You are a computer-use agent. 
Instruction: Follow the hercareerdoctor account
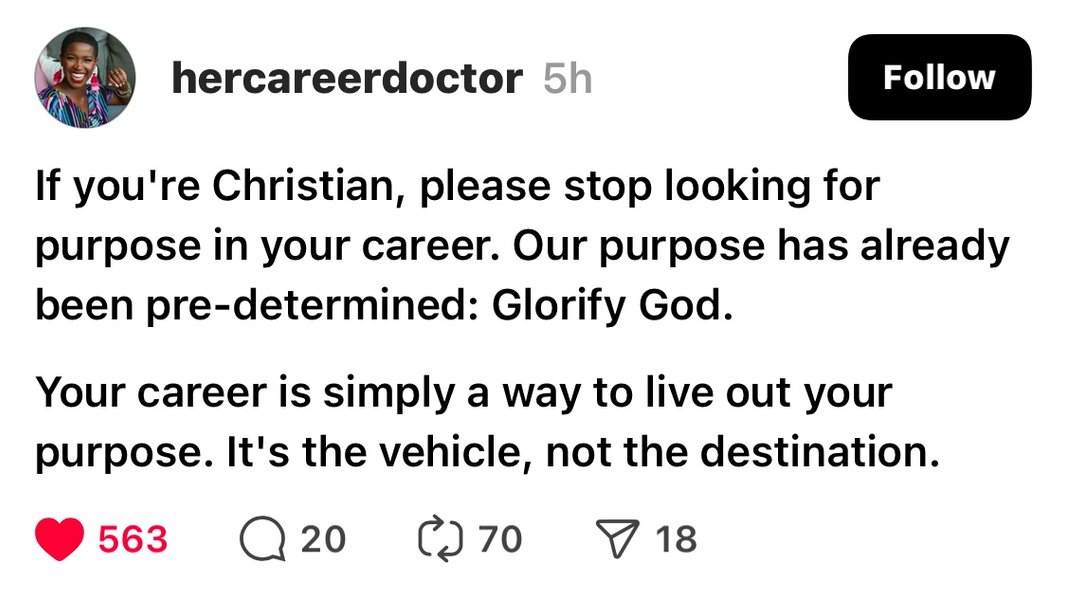pyautogui.click(x=939, y=77)
